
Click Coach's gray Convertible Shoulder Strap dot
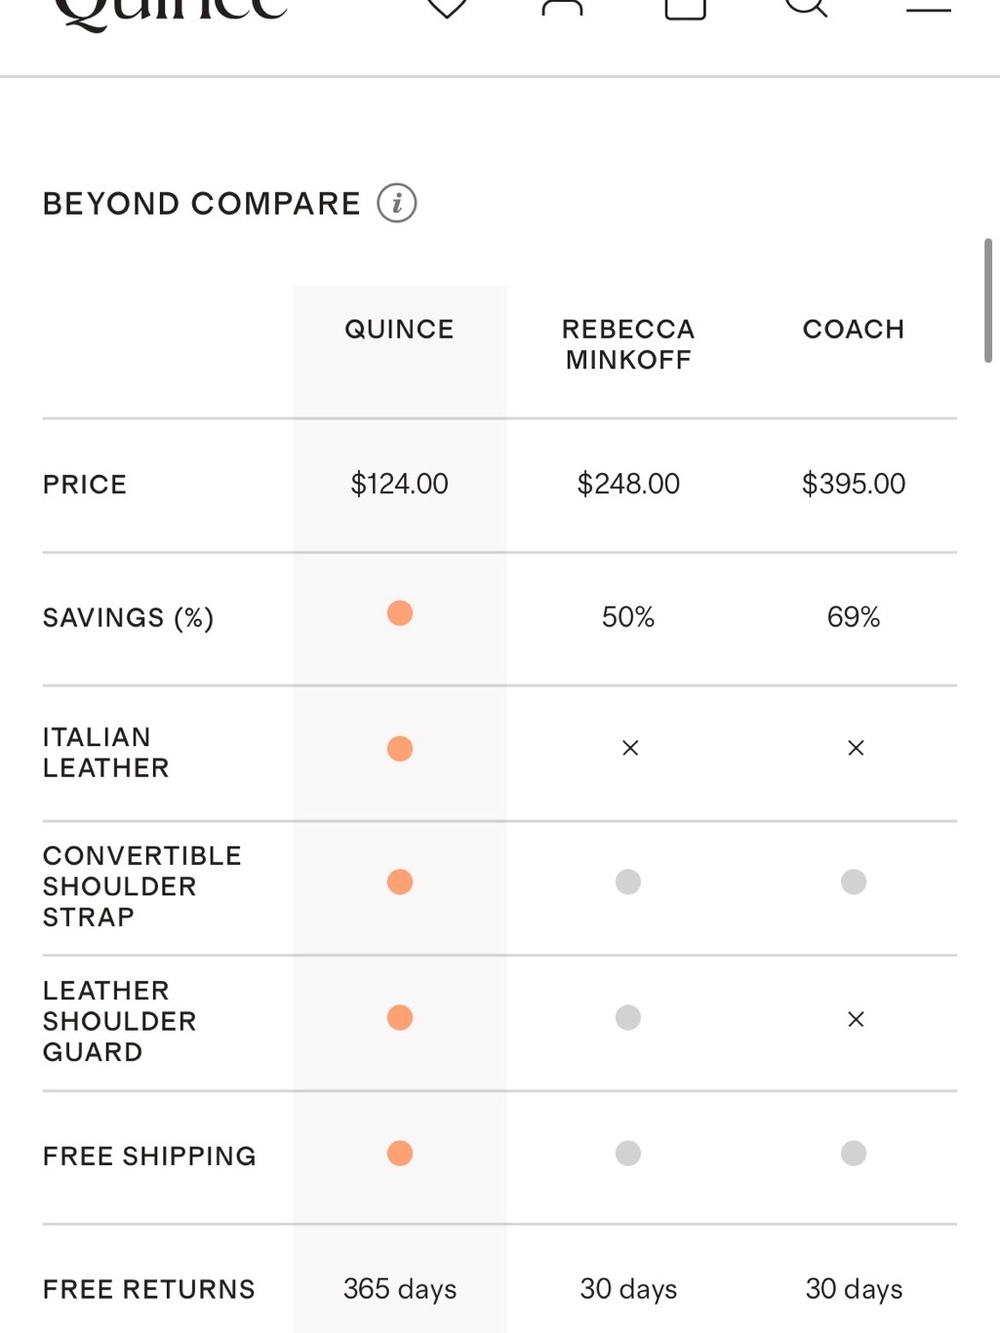[x=854, y=882]
